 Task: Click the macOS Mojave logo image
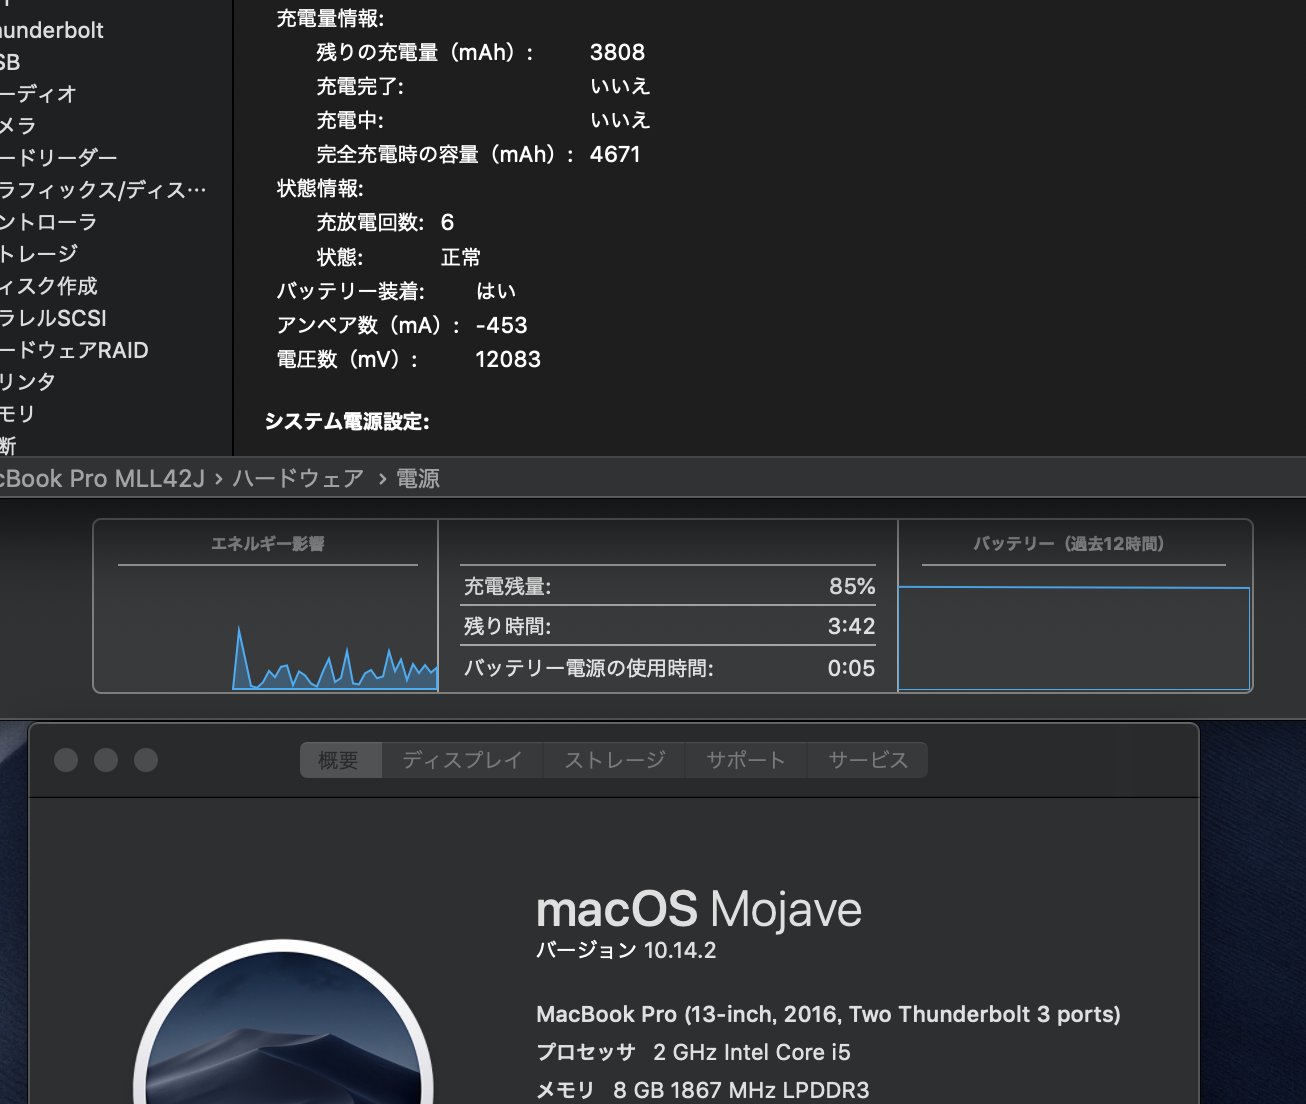[283, 1022]
